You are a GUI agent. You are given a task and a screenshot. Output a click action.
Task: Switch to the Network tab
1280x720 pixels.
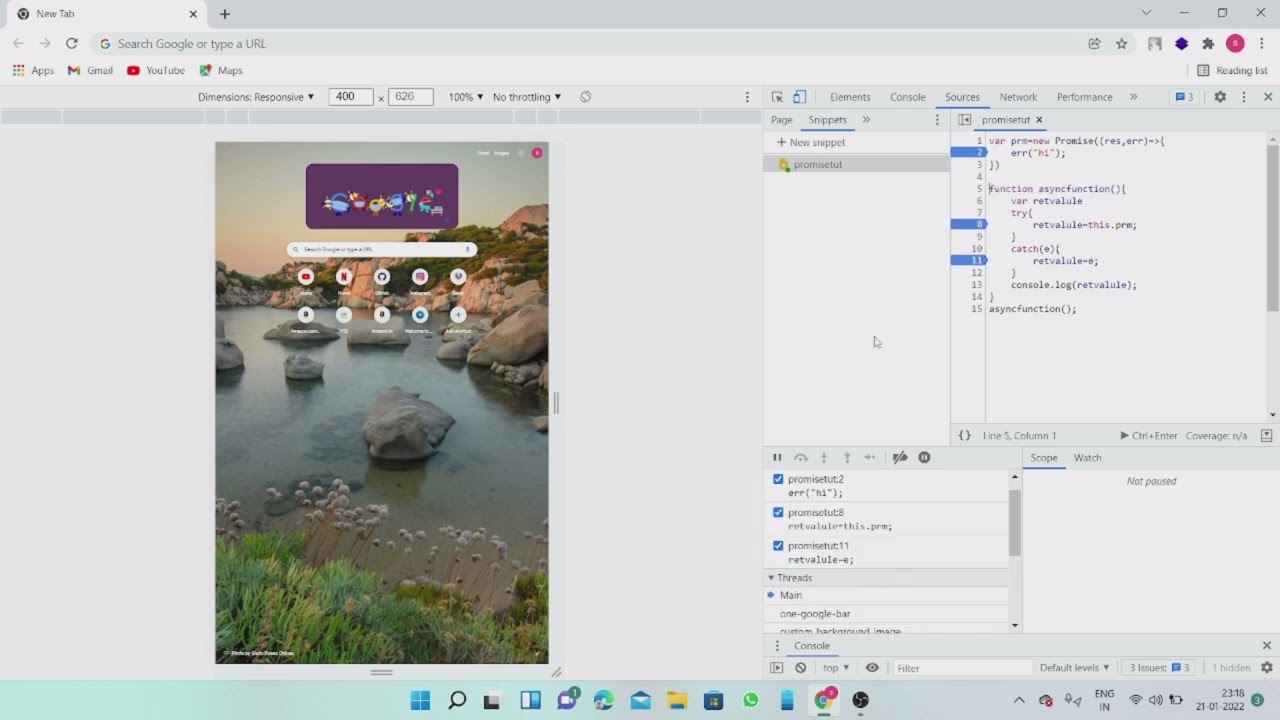tap(1018, 97)
